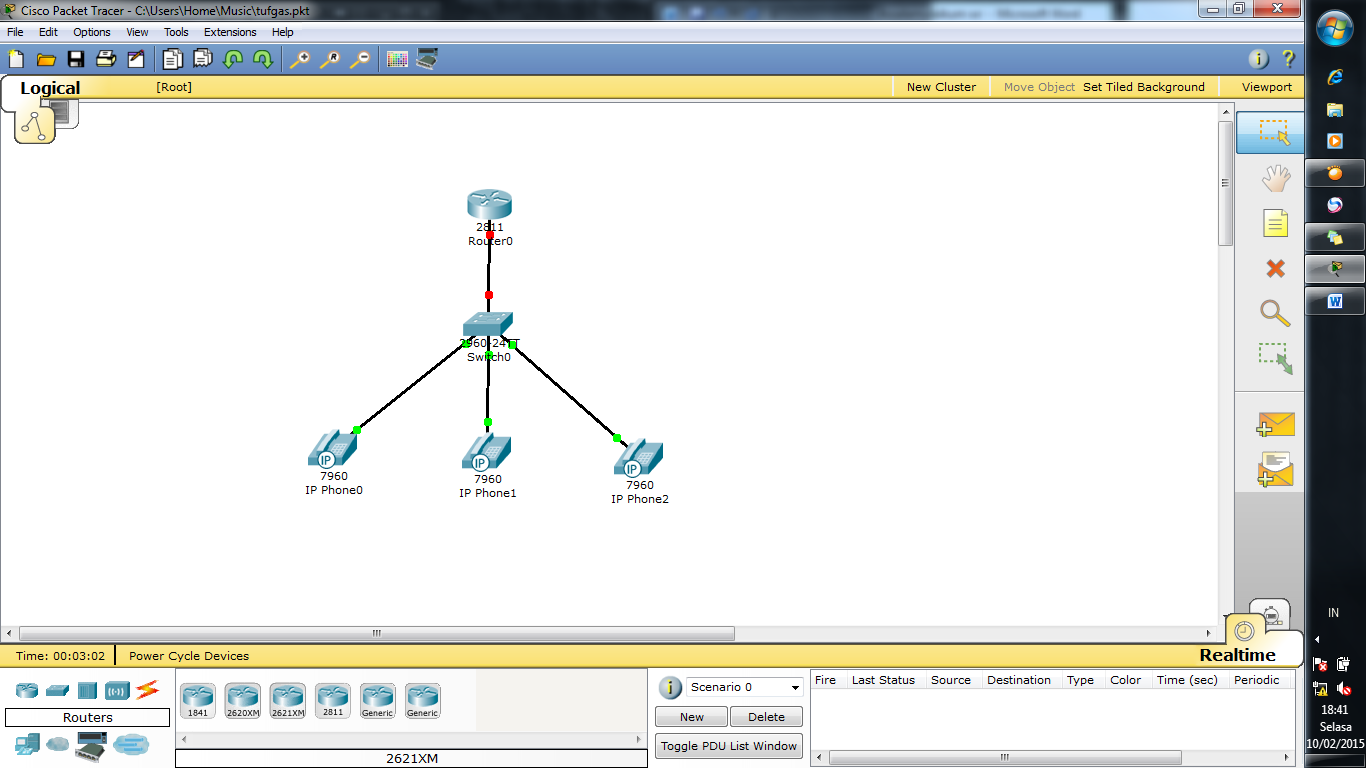Choose the Inspect magnifier tool
Screen dimensions: 1366x768
[x=1275, y=313]
